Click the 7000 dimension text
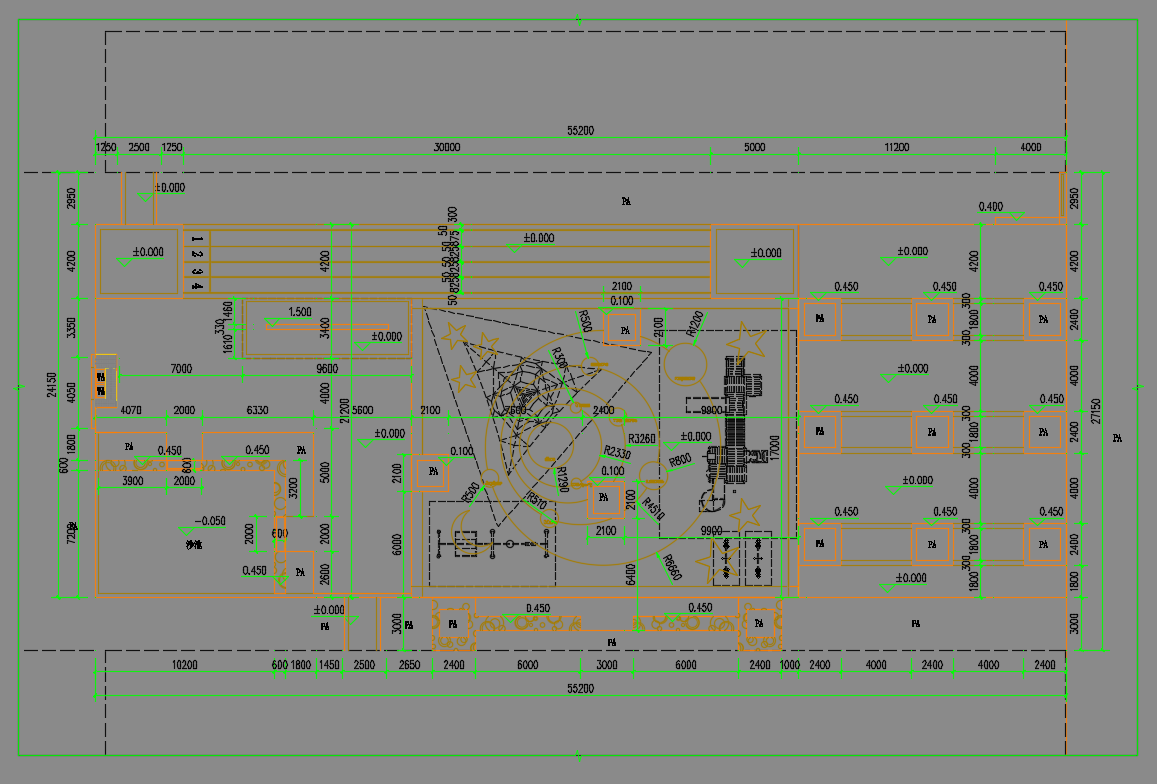 click(181, 368)
